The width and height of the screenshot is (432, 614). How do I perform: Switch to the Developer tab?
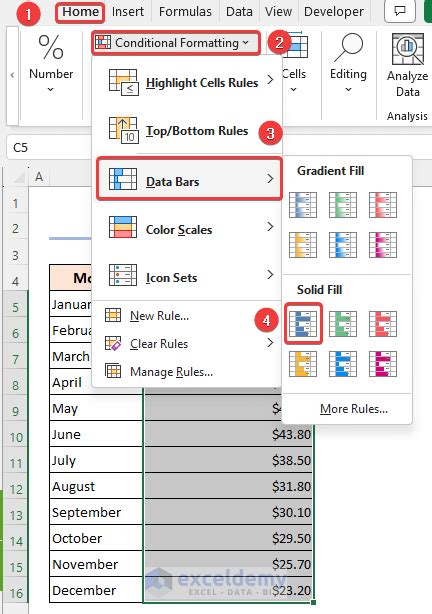click(334, 12)
